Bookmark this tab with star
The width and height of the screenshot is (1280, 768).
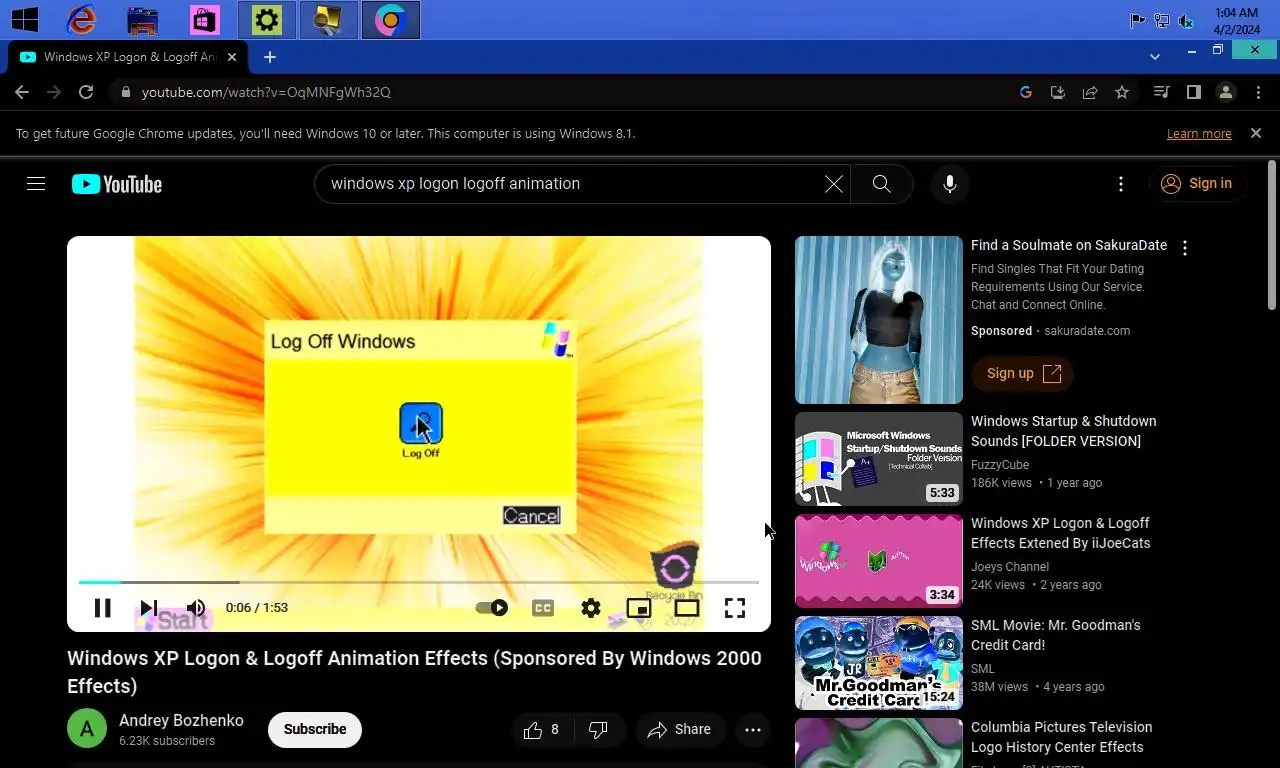[x=1122, y=92]
